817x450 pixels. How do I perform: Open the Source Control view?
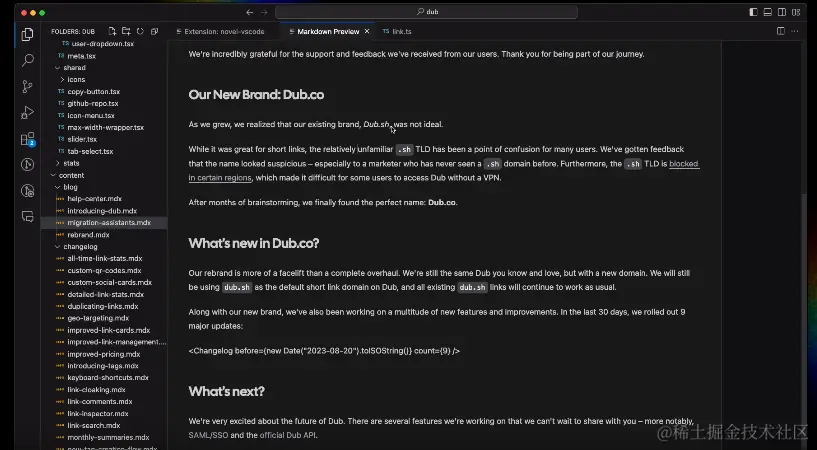[28, 86]
